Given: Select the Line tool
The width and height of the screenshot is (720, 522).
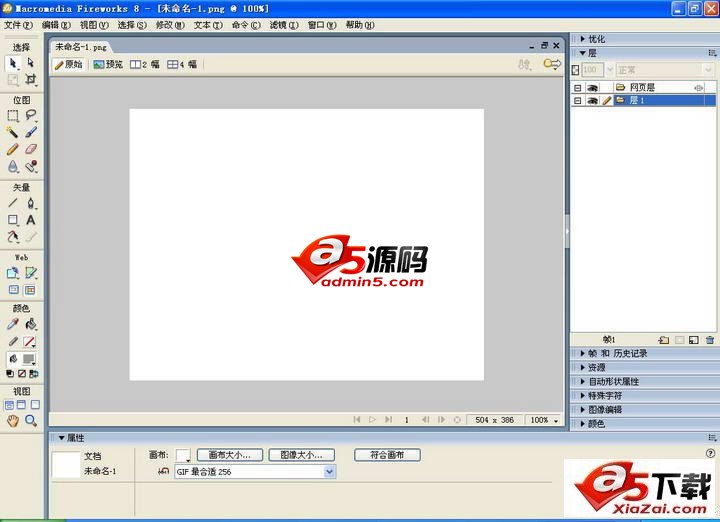Looking at the screenshot, I should click(x=13, y=203).
